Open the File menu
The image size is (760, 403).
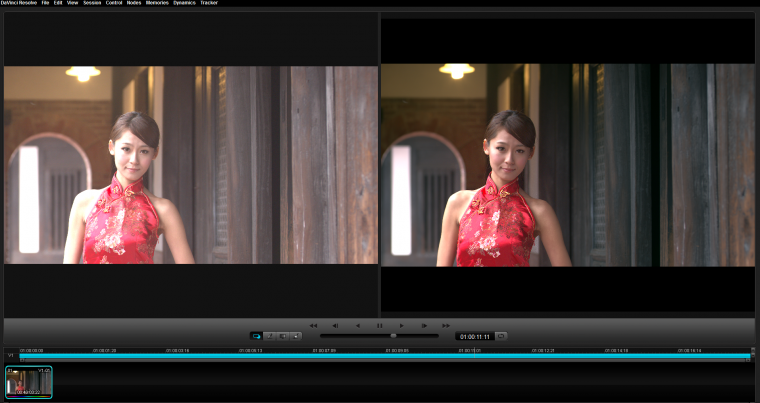[x=45, y=3]
